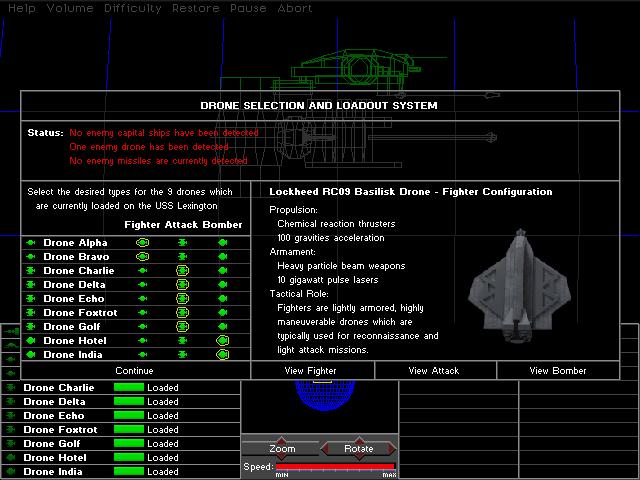Screen dimensions: 640x480
Task: Choose Attack icon for Drone Delta
Action: [182, 284]
